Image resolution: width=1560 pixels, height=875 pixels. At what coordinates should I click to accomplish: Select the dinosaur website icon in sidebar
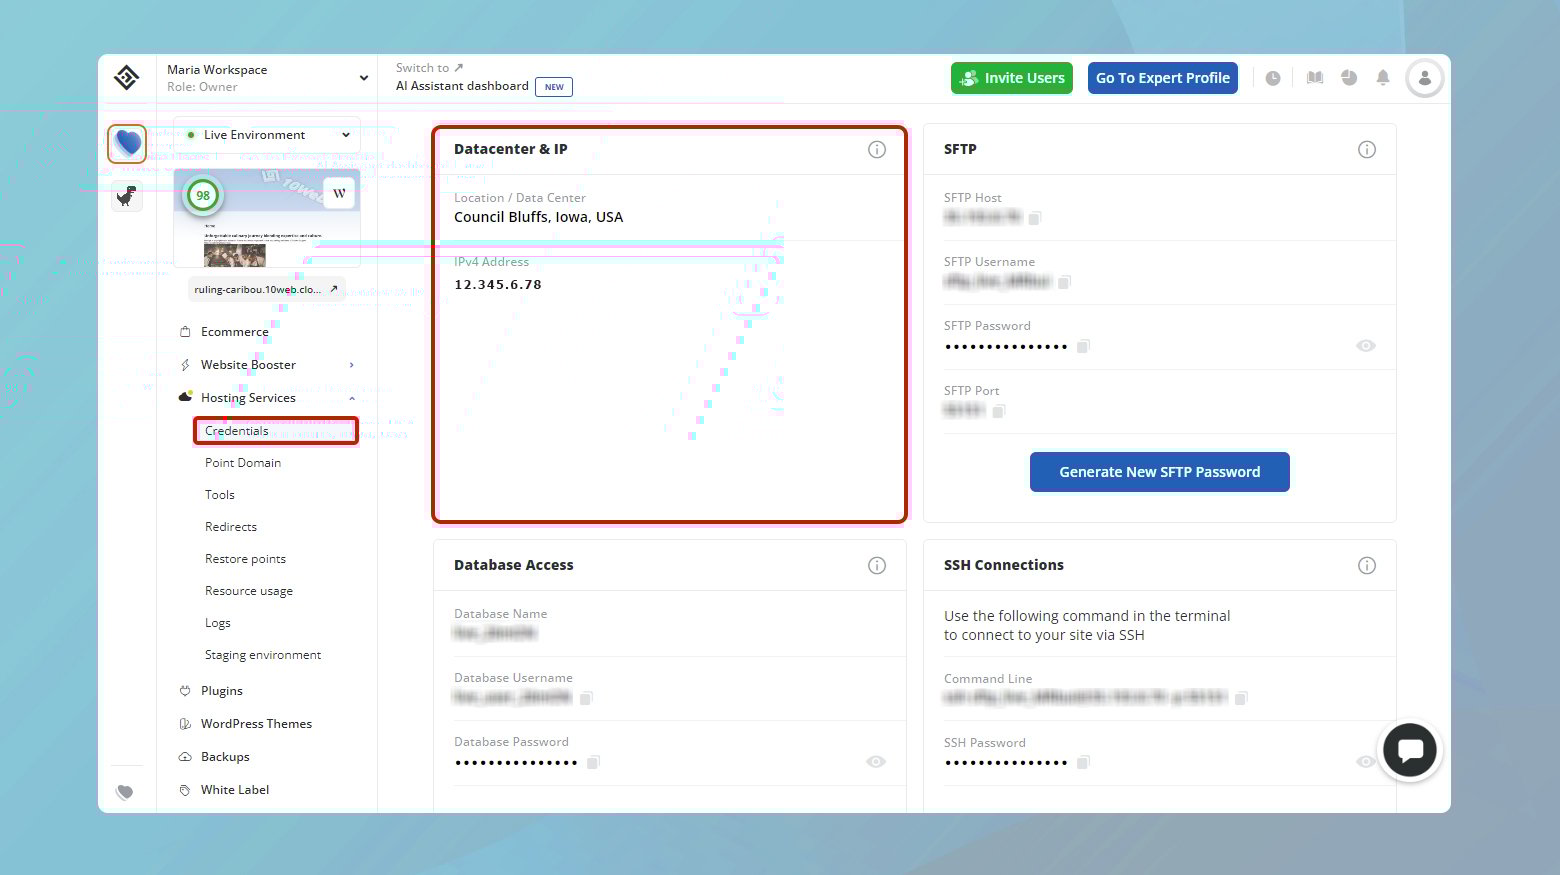coord(127,196)
